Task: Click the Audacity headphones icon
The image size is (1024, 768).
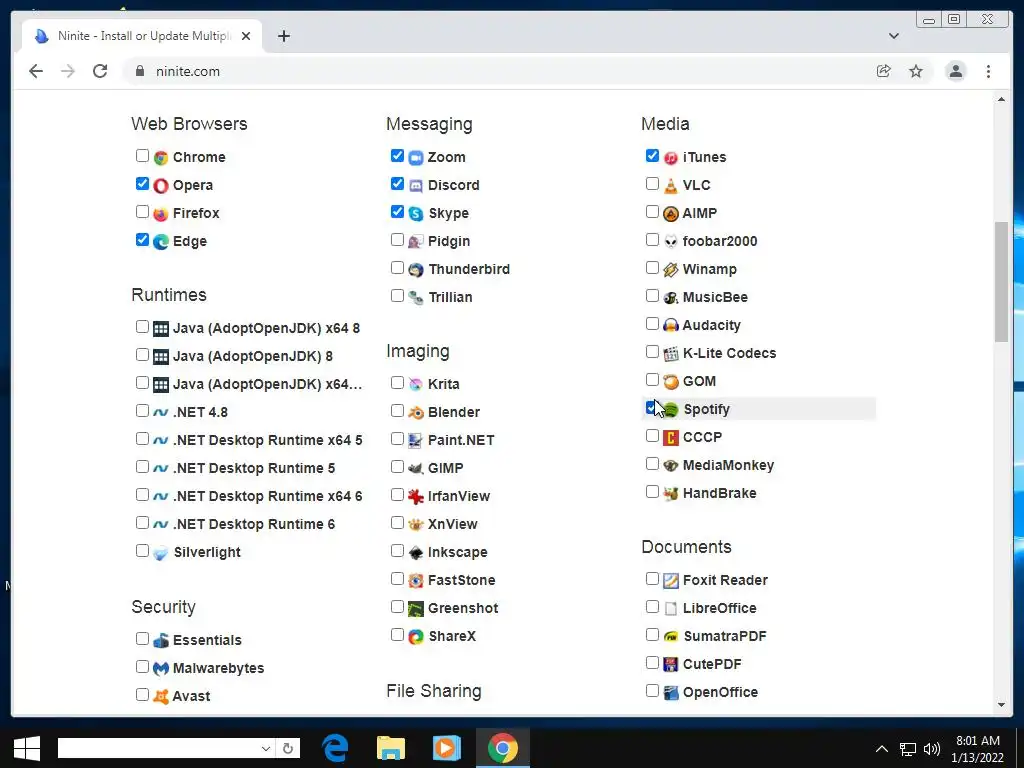Action: pyautogui.click(x=671, y=325)
